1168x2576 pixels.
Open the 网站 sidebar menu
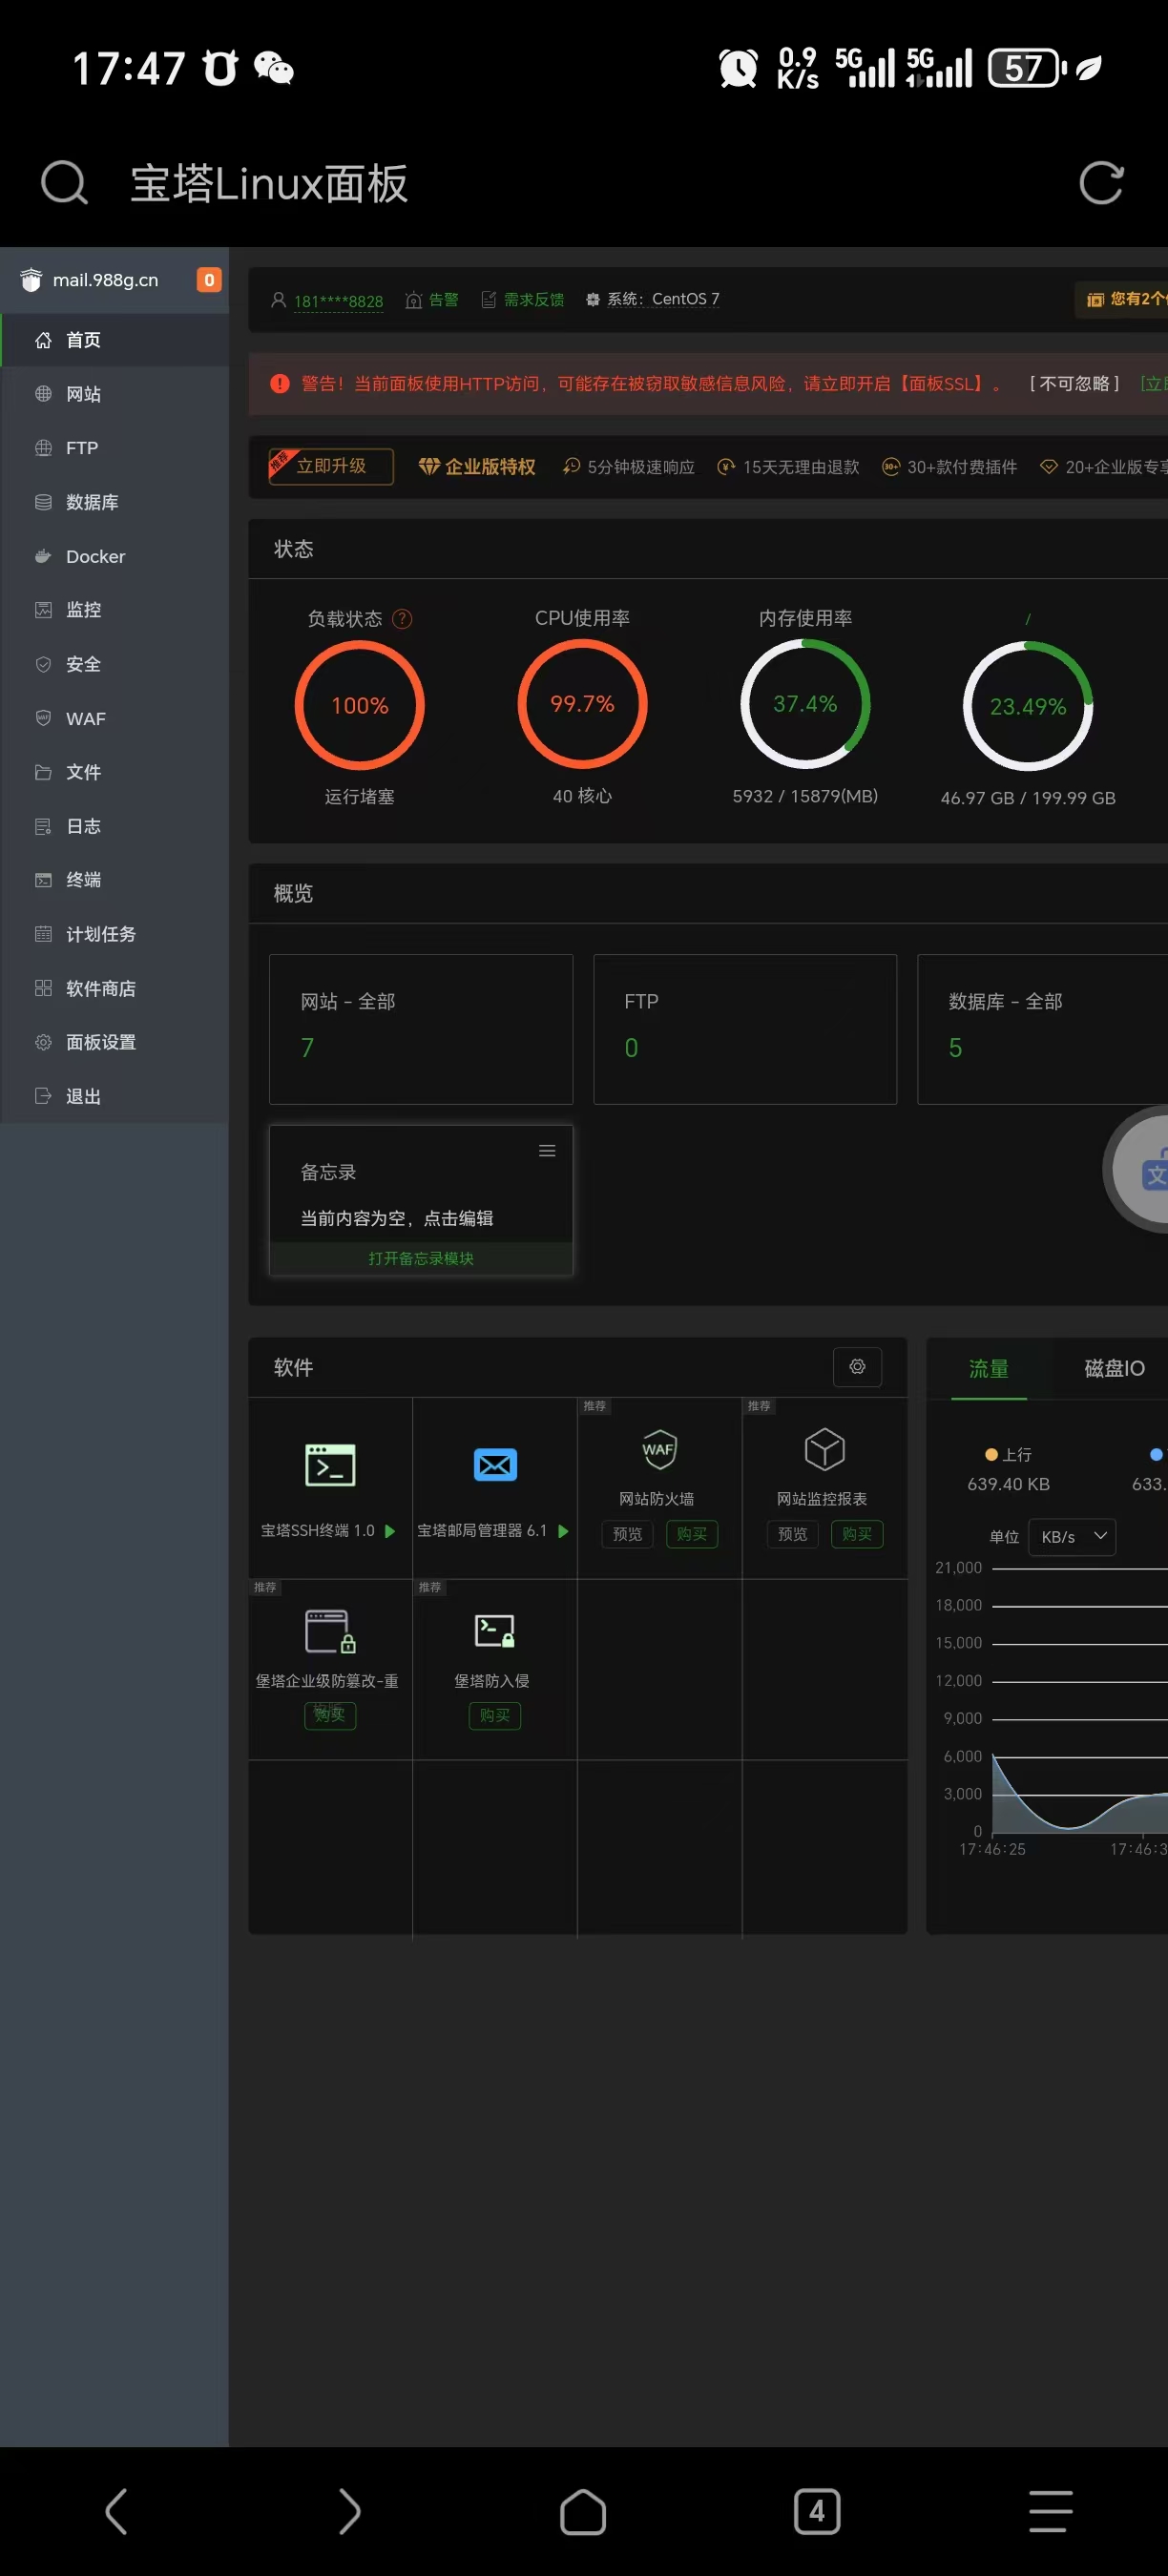point(115,394)
